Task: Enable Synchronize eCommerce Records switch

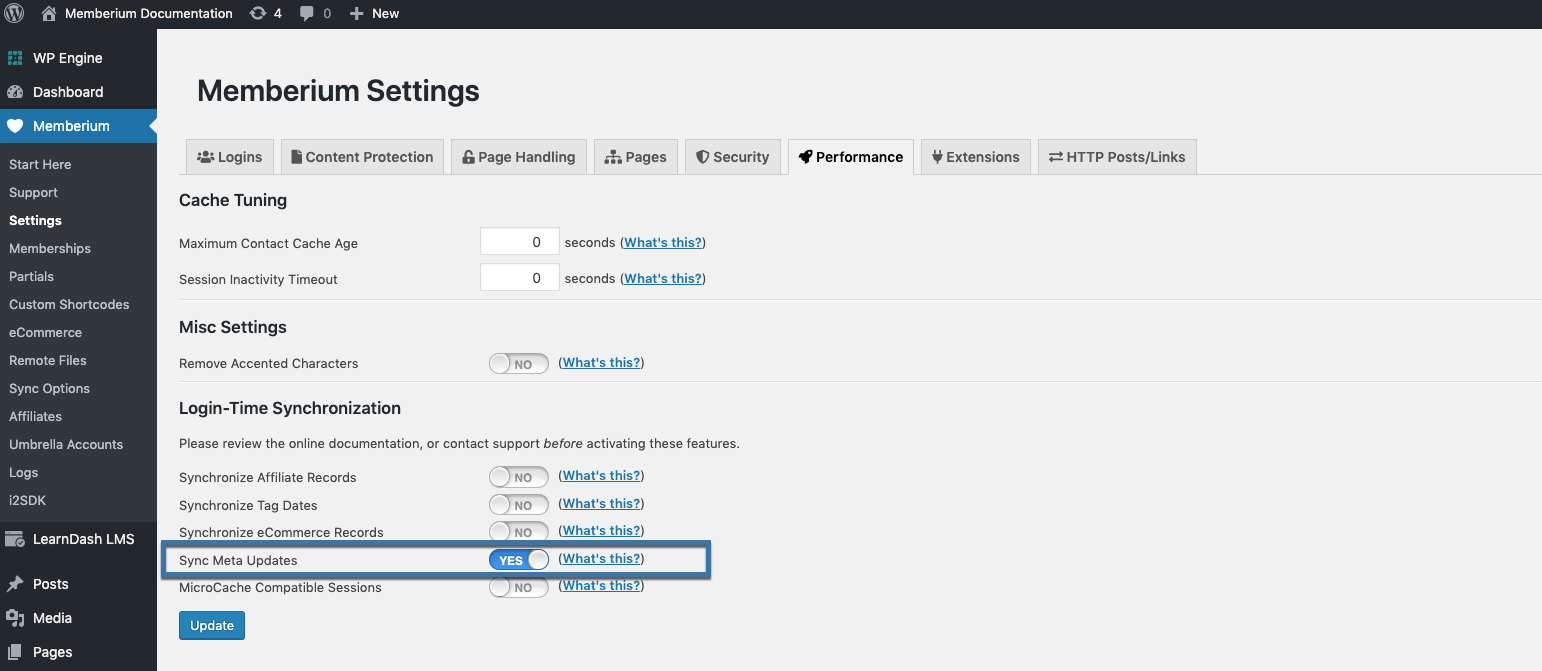Action: pyautogui.click(x=518, y=532)
